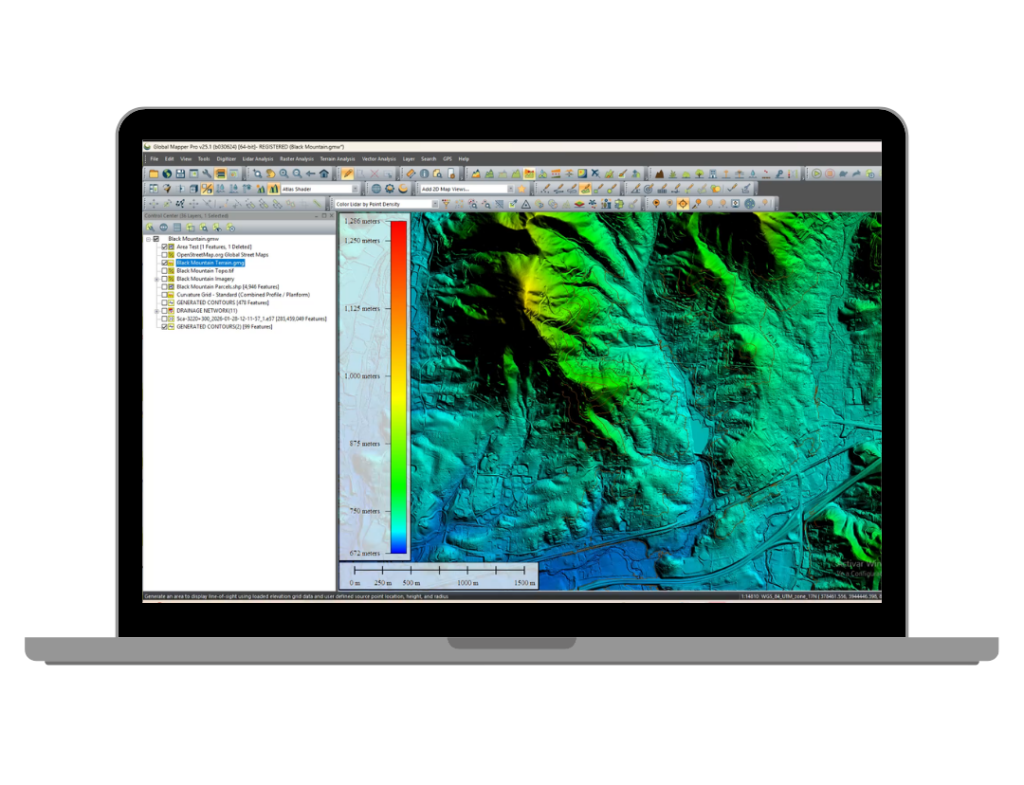This screenshot has width=1024, height=785.
Task: Click the distance scale bar on the map
Action: [x=439, y=576]
